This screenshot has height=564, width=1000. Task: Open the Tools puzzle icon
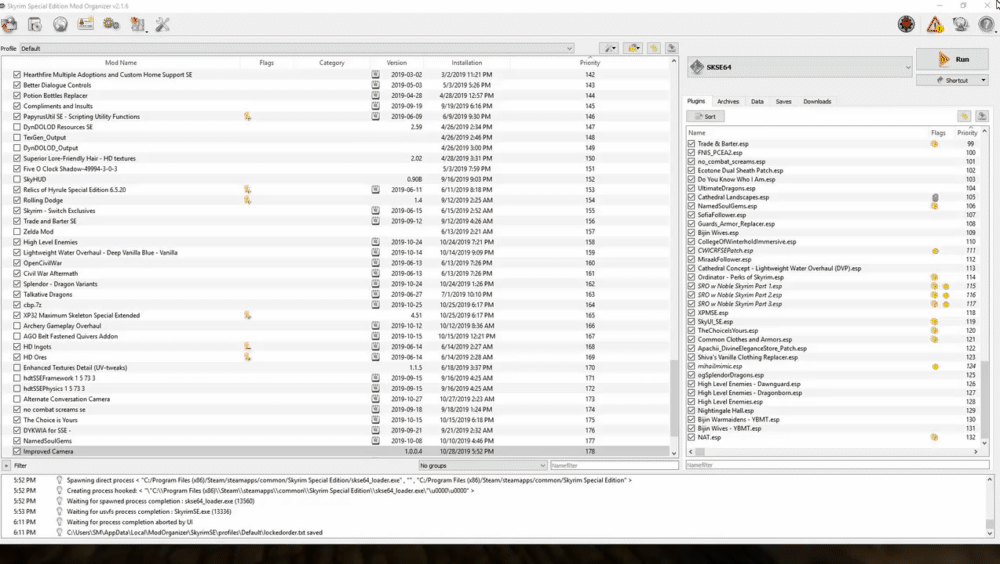click(x=138, y=25)
